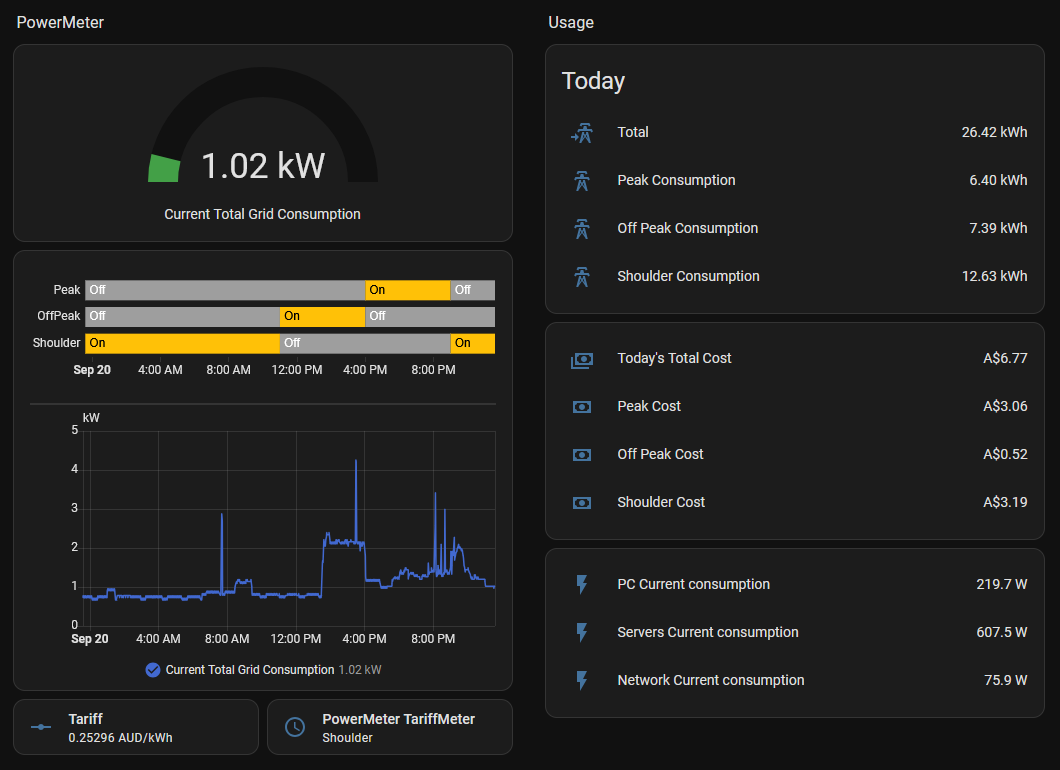This screenshot has height=770, width=1060.
Task: Click the PC Current consumption 219.7 W value
Action: pyautogui.click(x=1002, y=584)
